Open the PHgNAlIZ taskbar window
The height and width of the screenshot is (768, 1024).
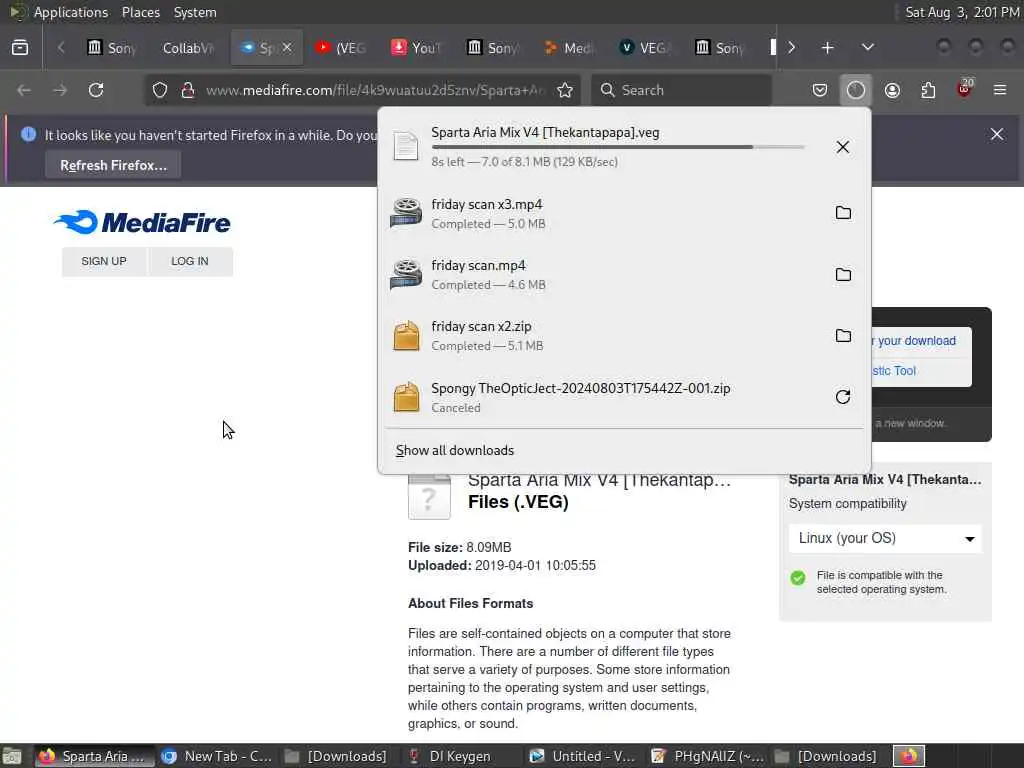pos(707,756)
